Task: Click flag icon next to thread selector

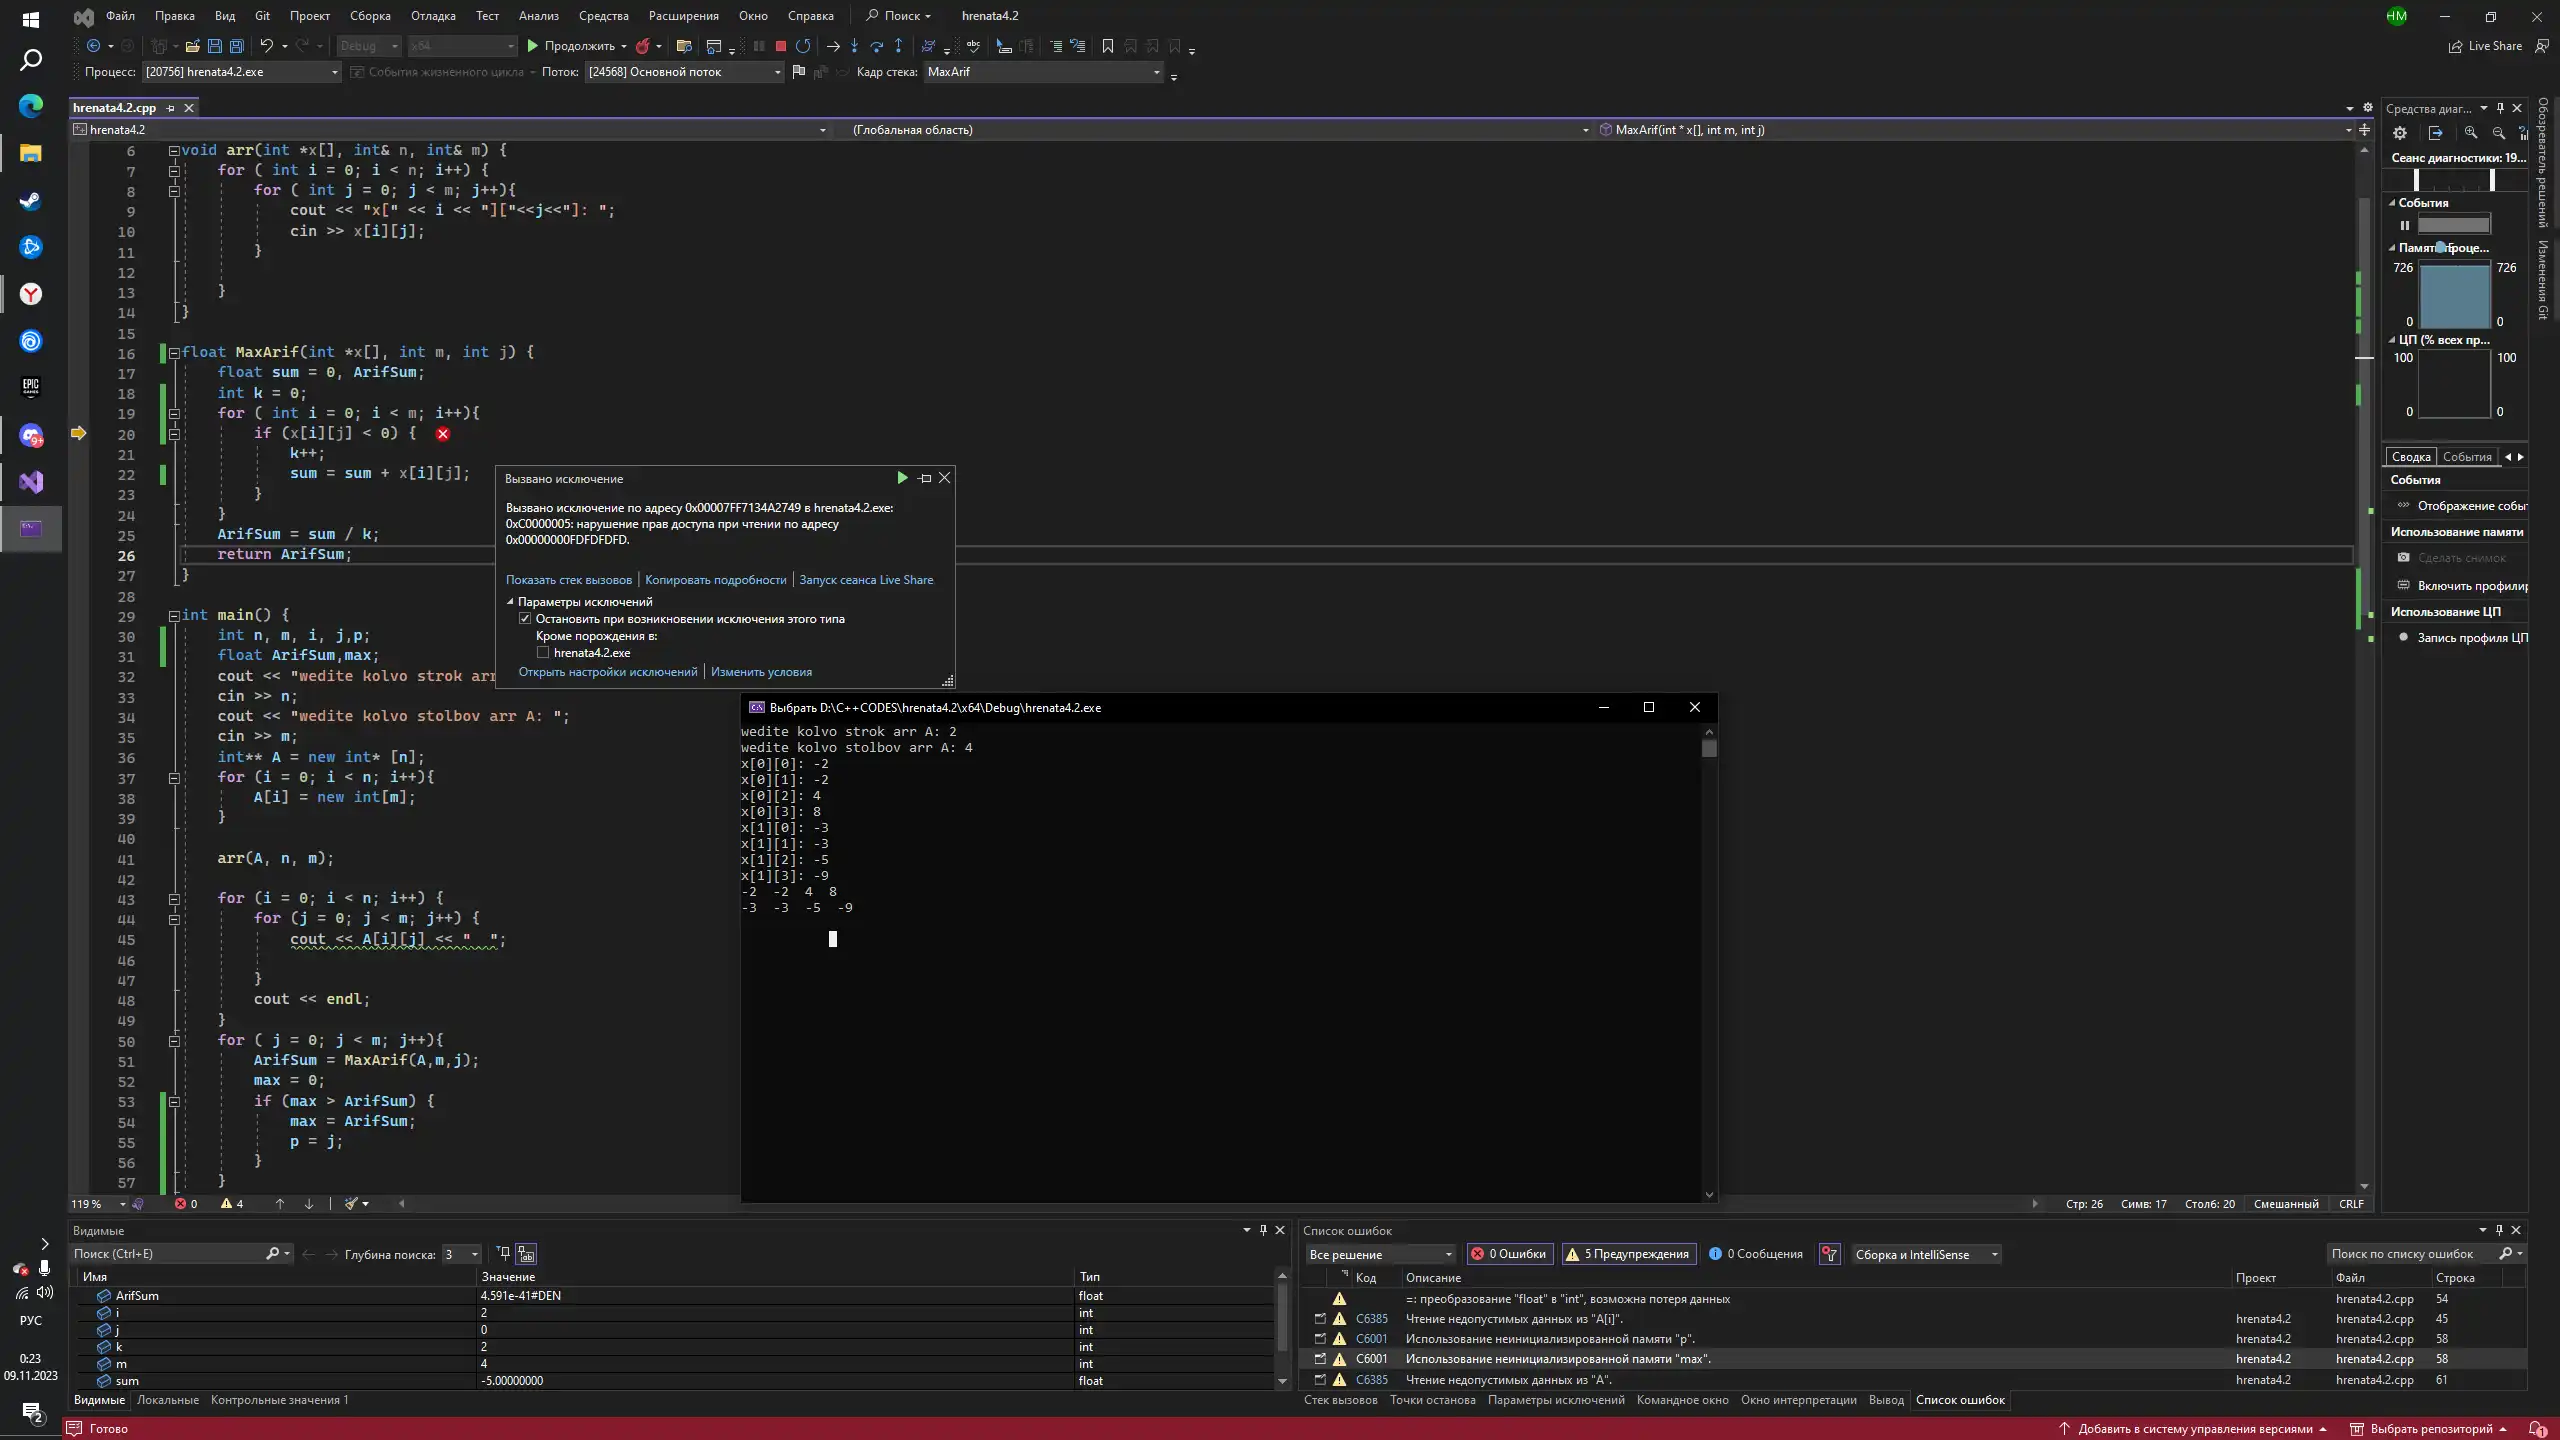Action: coord(798,72)
